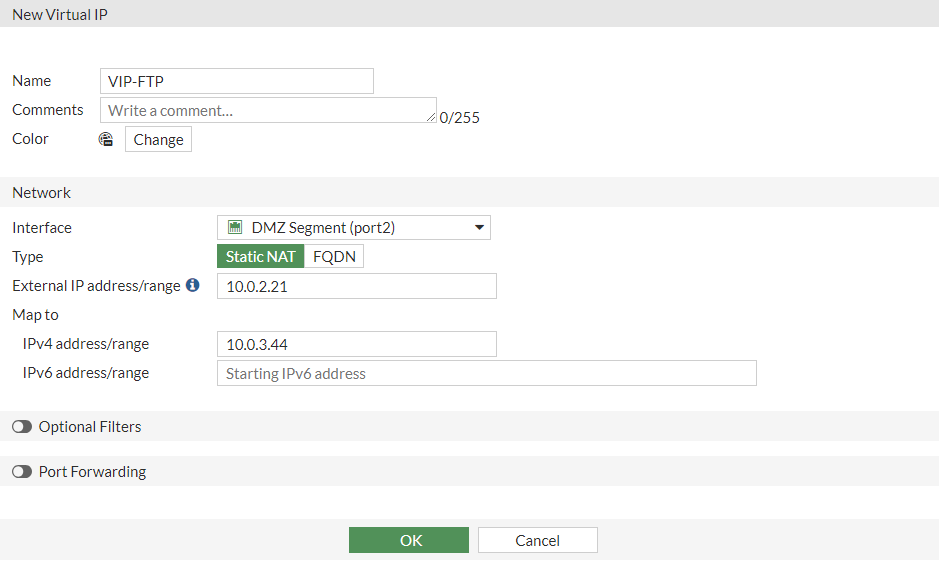Viewport: 939px width, 564px height.
Task: Open the Interface dropdown arrow
Action: click(480, 228)
